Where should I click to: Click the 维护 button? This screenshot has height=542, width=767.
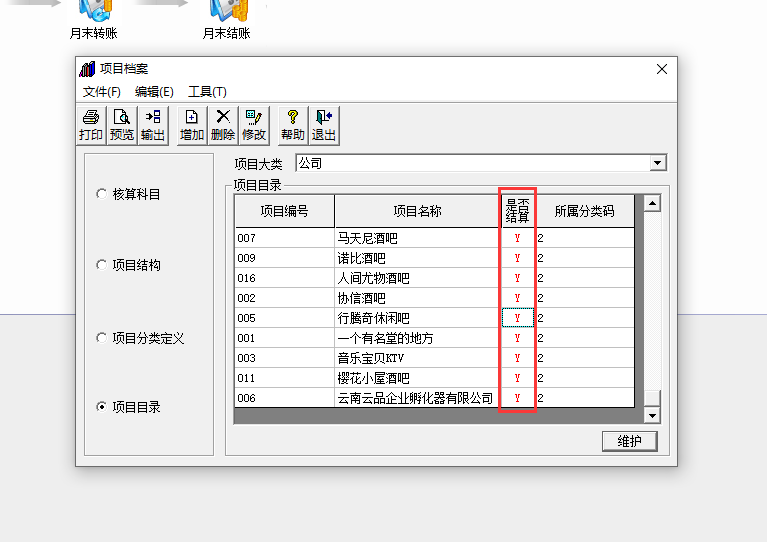point(630,441)
